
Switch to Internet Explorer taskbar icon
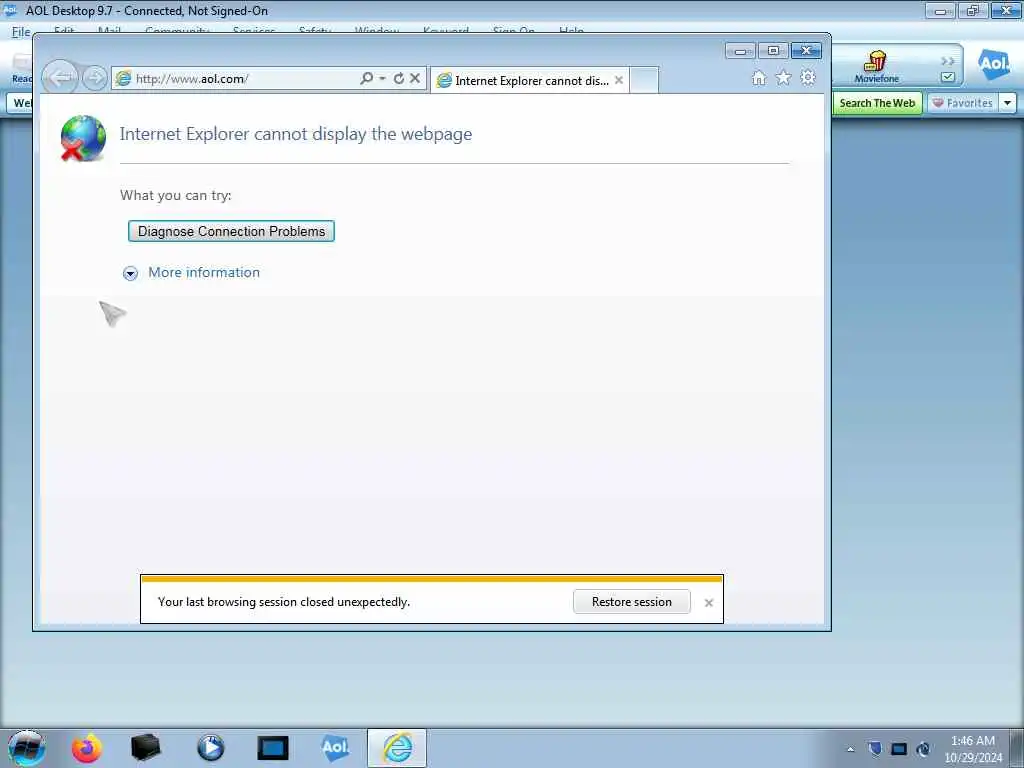[397, 748]
